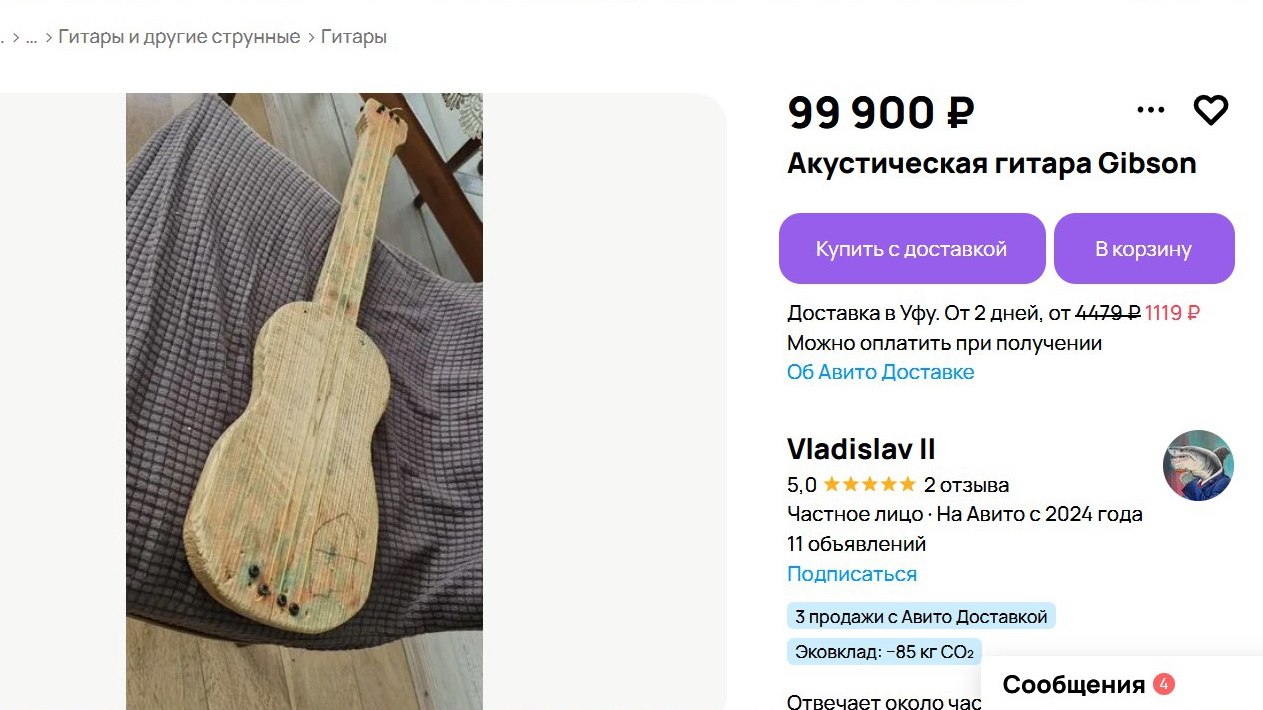
Task: Click Купить с доставкой button
Action: click(912, 249)
